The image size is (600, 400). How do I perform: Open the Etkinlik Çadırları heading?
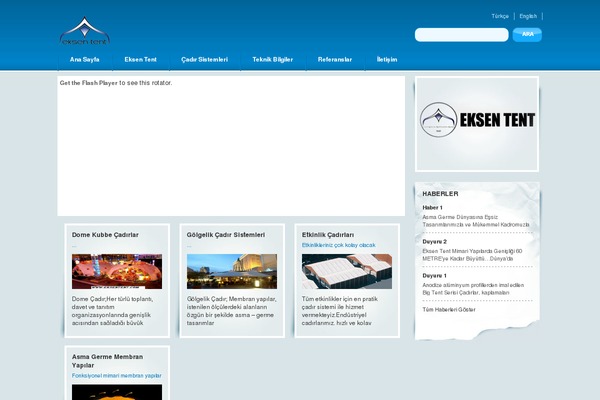(328, 235)
